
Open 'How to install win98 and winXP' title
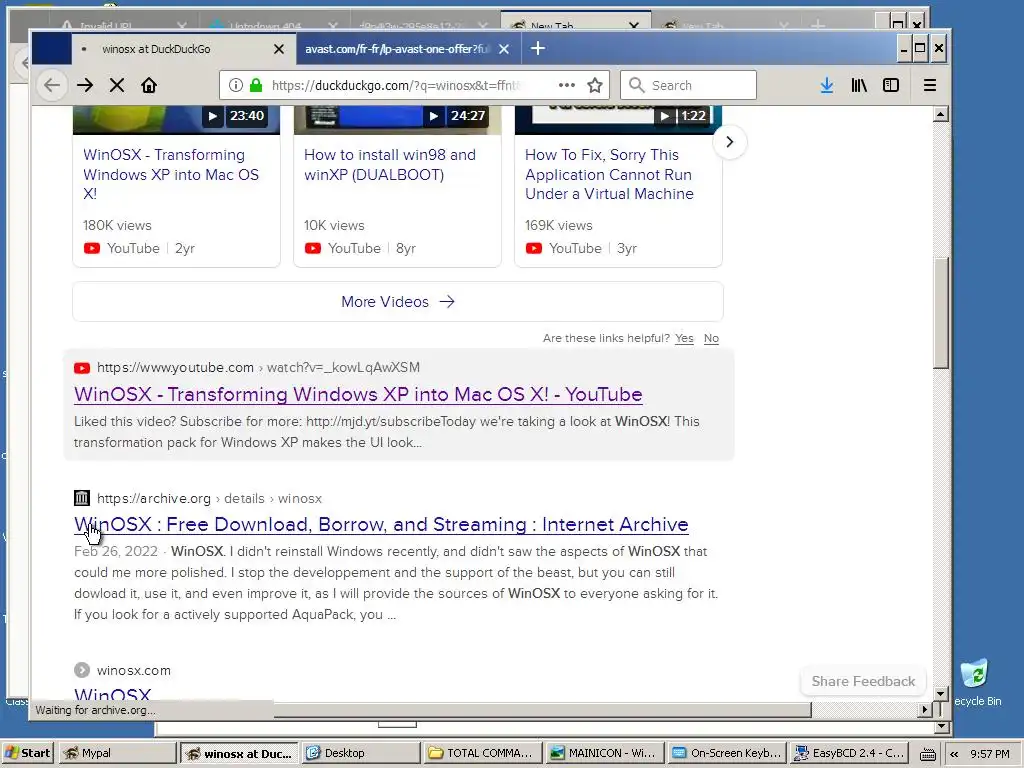click(x=390, y=165)
